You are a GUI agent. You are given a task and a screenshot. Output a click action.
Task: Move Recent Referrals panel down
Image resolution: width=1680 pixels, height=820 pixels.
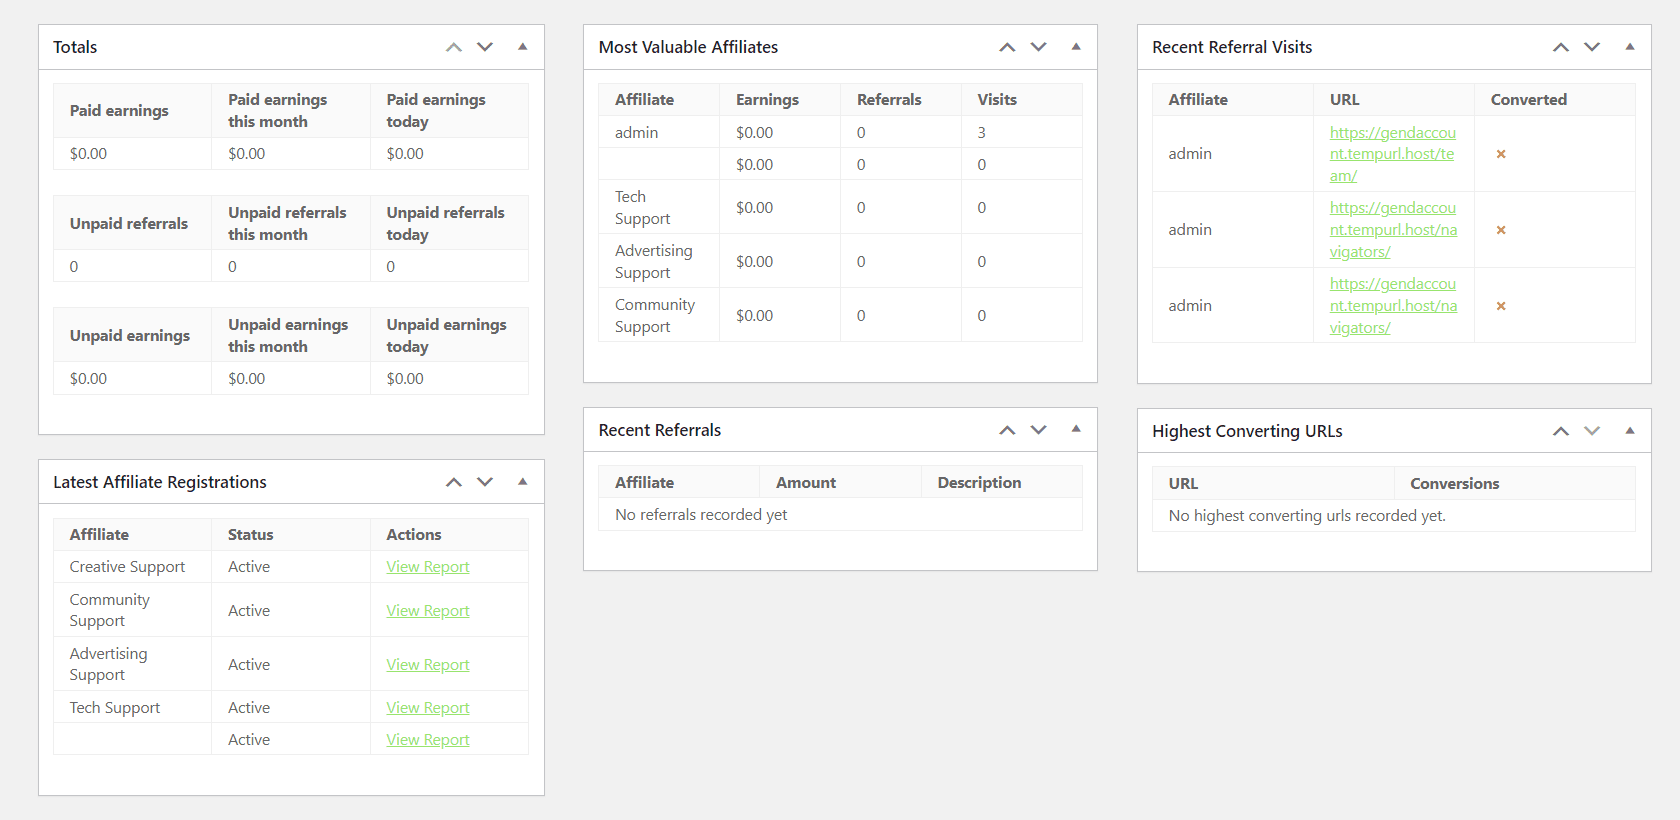pos(1038,430)
